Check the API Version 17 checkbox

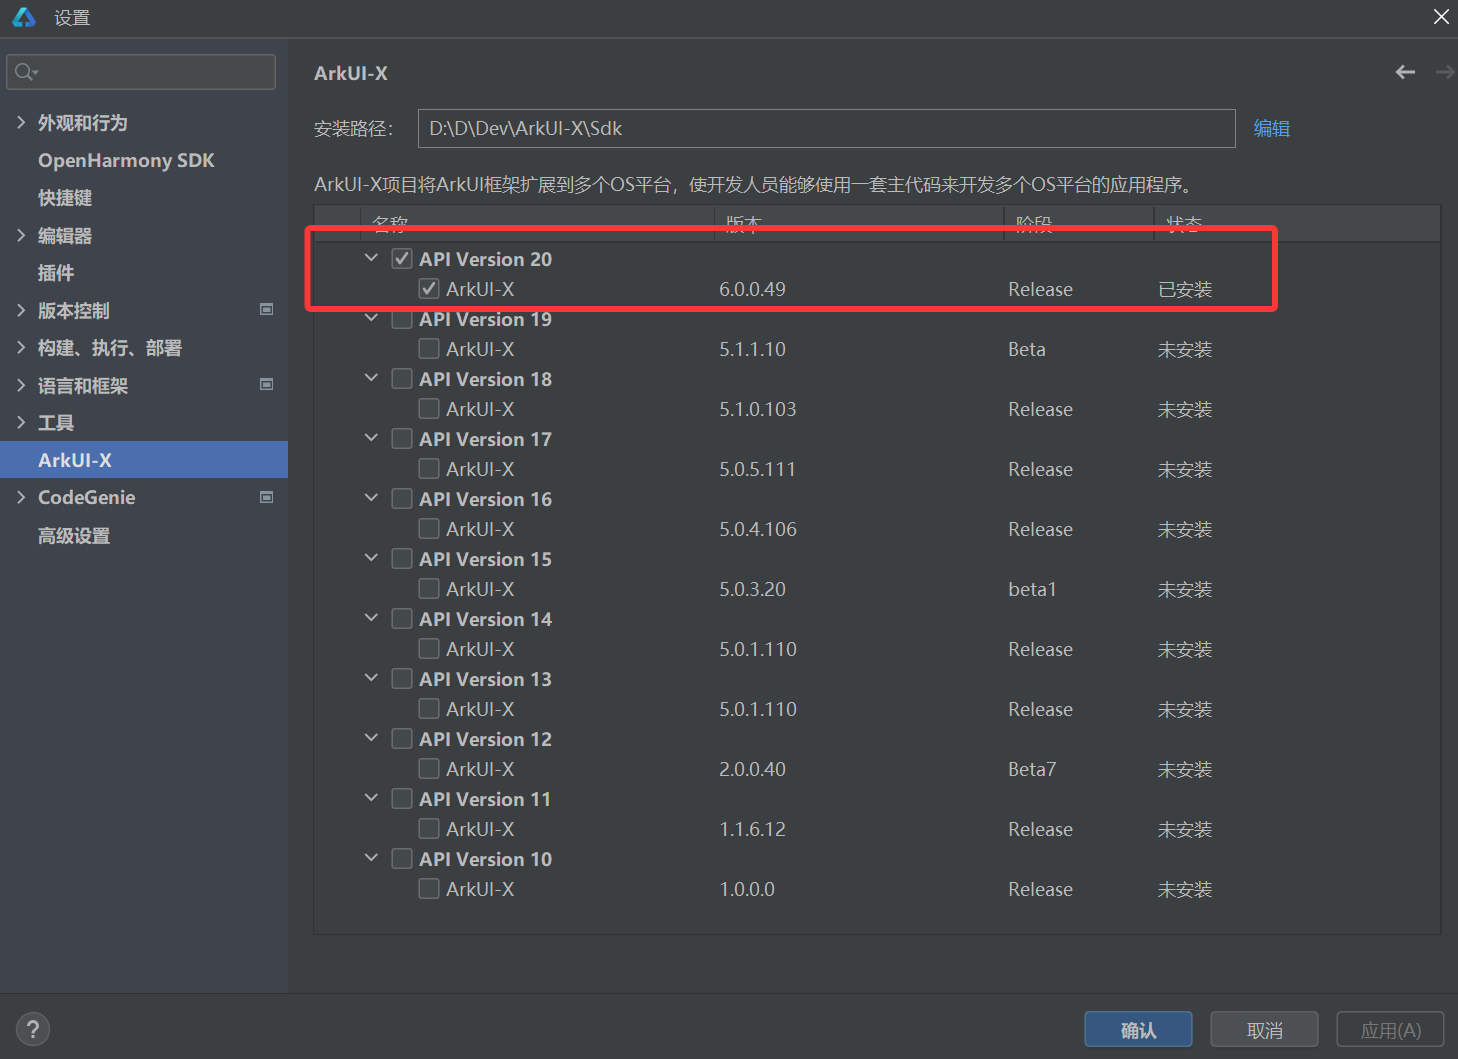[x=402, y=439]
